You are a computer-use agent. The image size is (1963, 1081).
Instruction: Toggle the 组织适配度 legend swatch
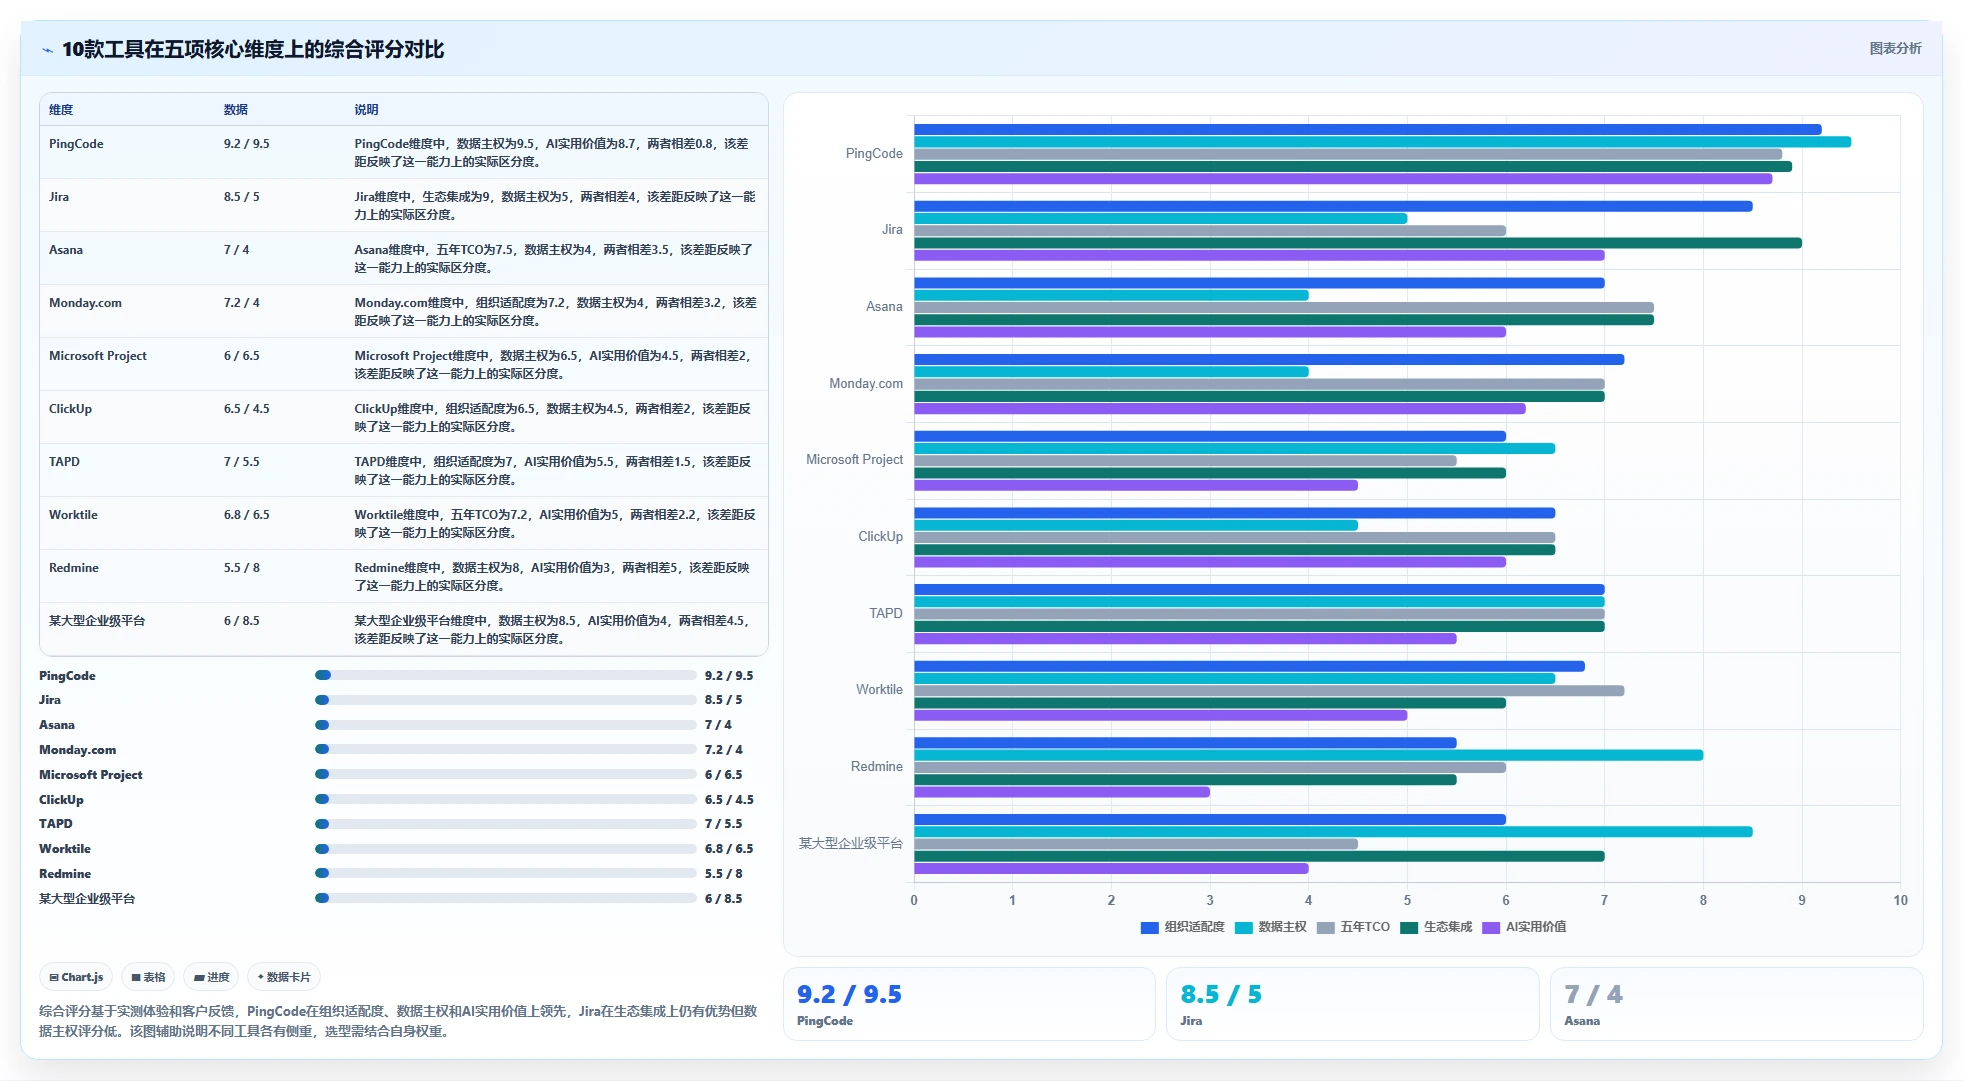point(1149,928)
